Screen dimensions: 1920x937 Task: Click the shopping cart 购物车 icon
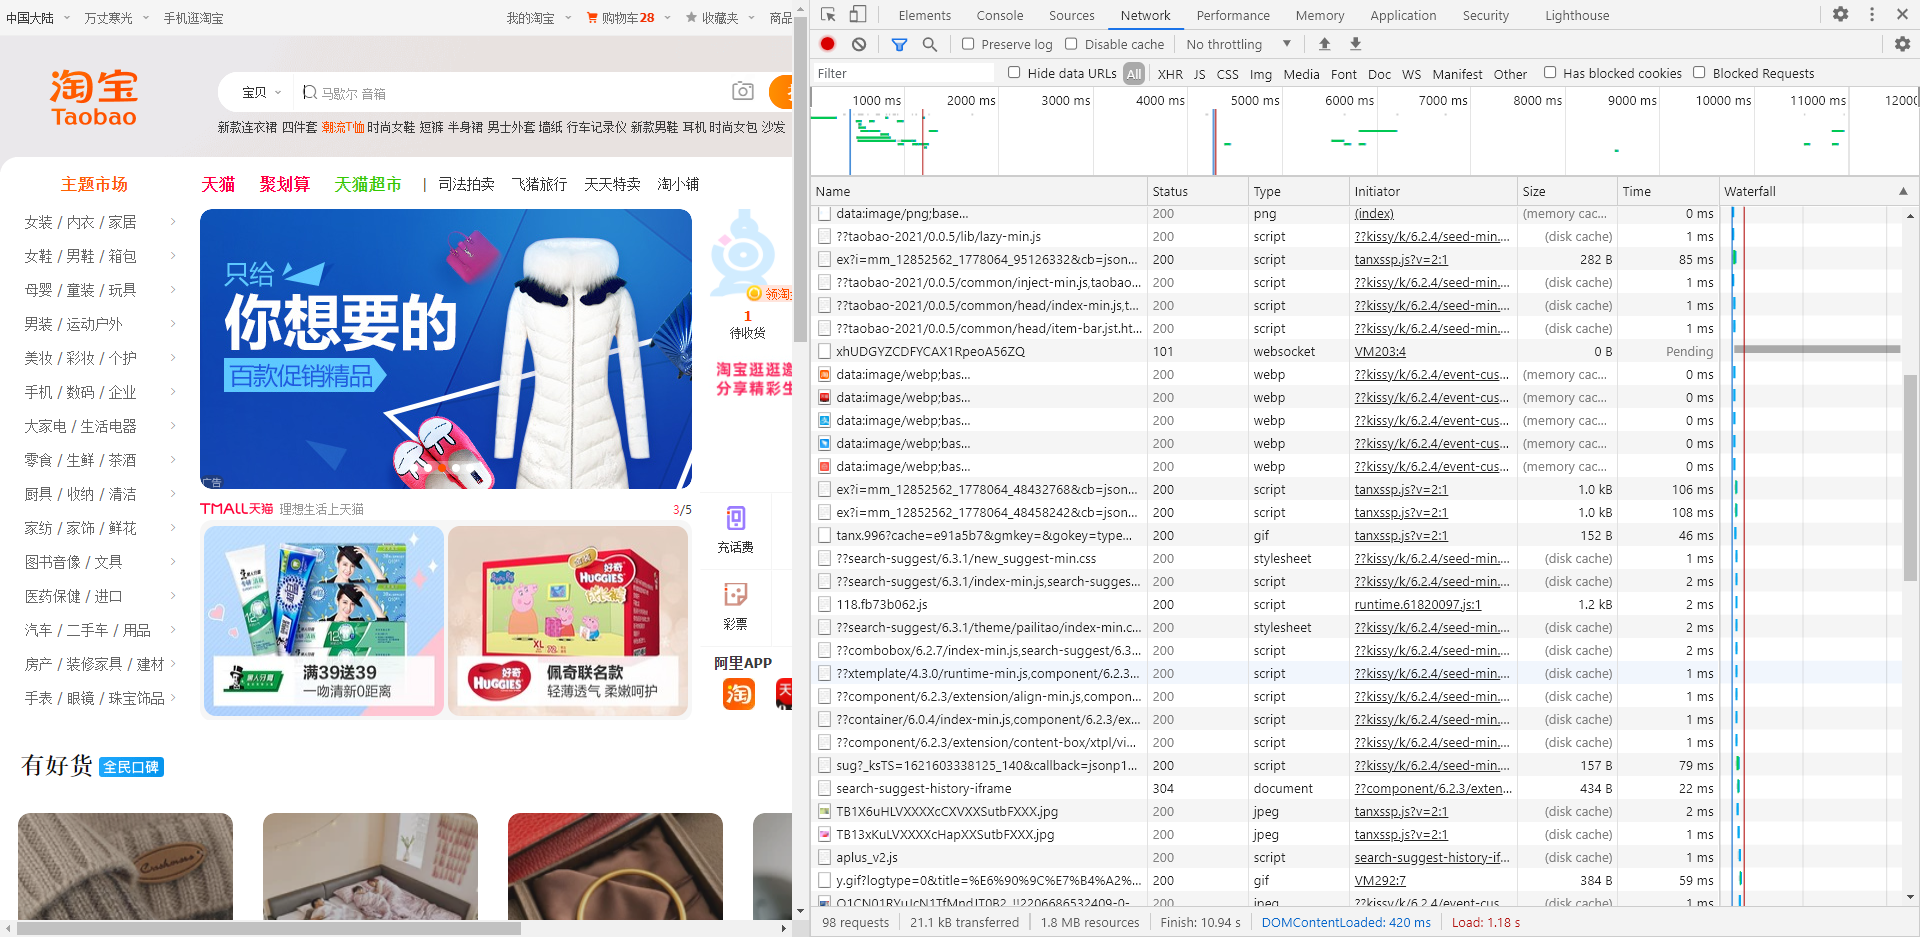click(592, 18)
